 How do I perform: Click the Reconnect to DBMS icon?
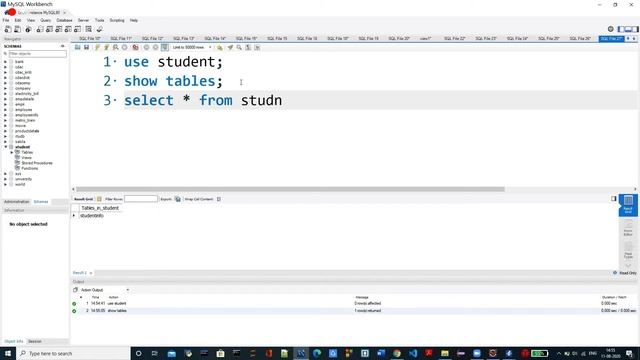[x=99, y=29]
